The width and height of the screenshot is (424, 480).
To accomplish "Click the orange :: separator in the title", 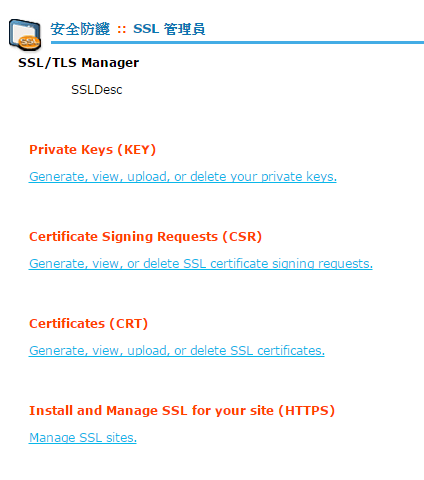I will (122, 30).
